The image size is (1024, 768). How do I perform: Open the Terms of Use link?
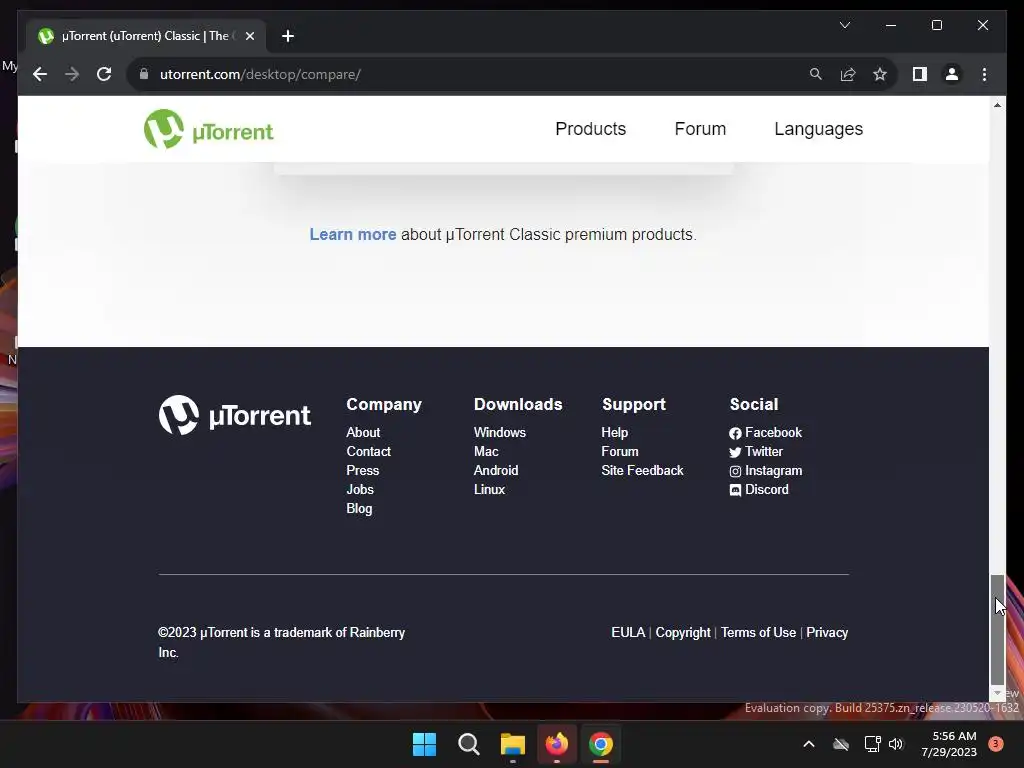(758, 632)
